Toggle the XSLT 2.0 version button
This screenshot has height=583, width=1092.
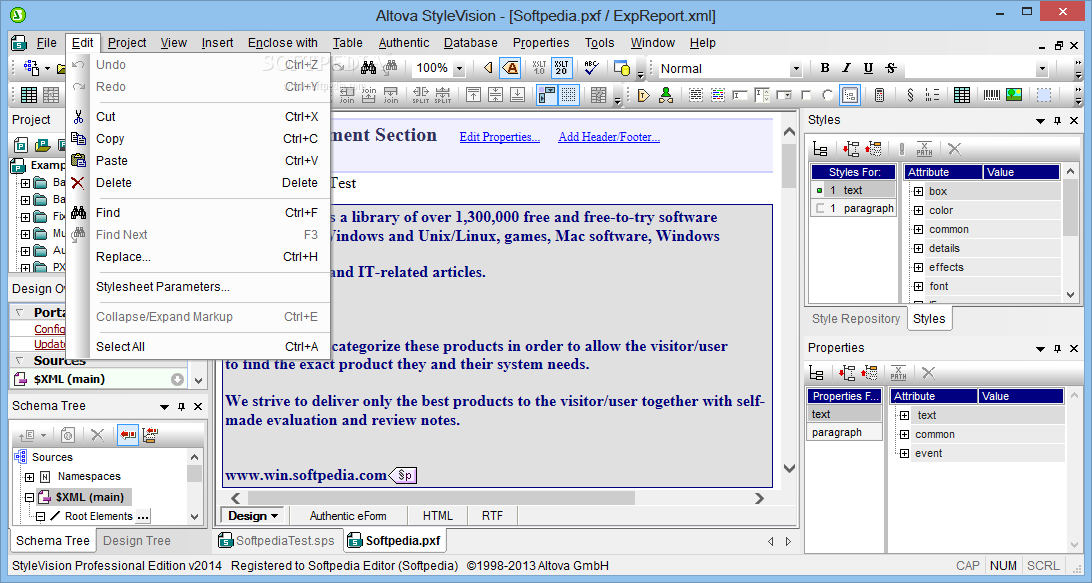[x=561, y=68]
